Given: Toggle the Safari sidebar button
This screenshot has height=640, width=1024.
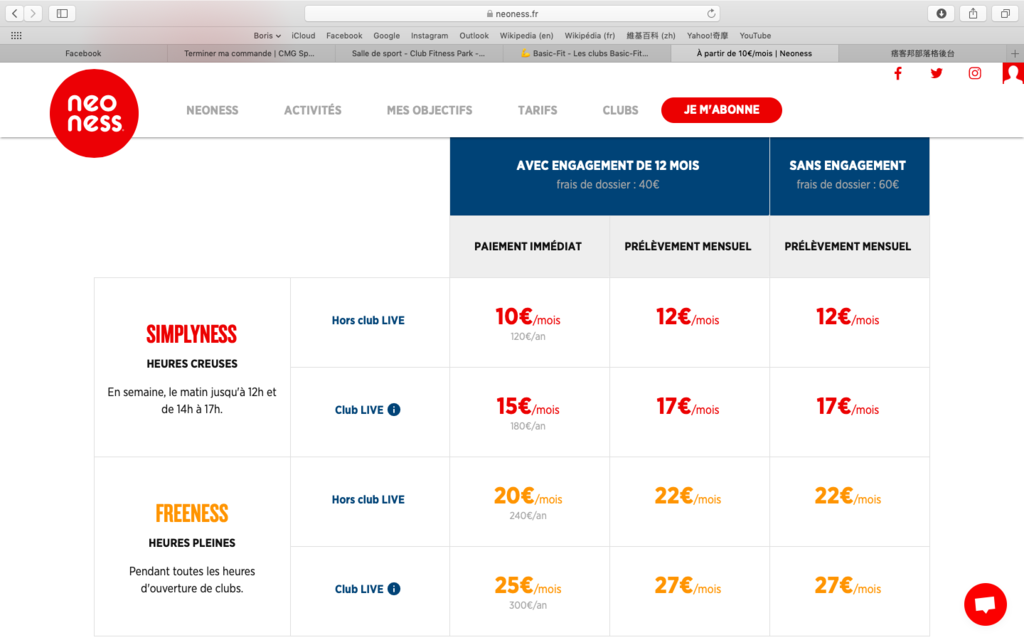Looking at the screenshot, I should [x=62, y=13].
